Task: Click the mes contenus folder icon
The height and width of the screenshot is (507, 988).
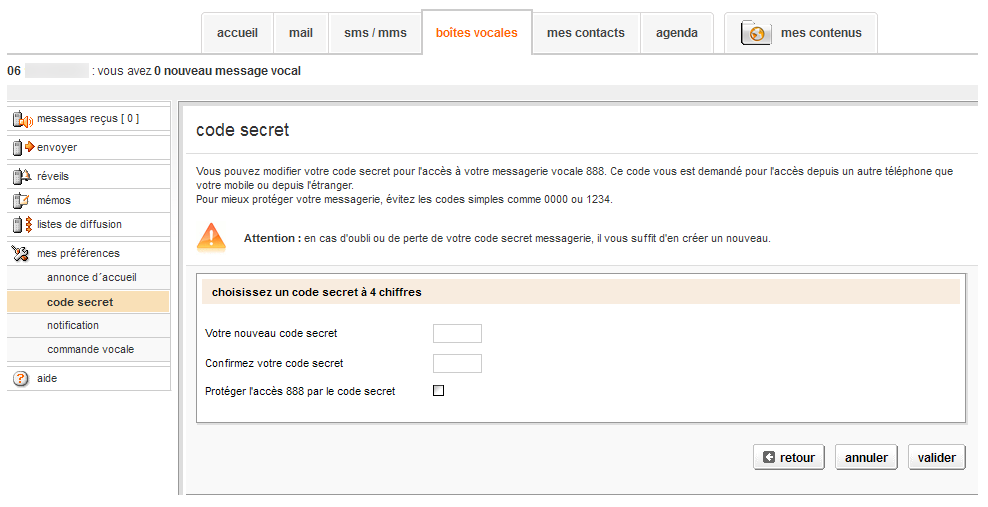Action: tap(756, 33)
